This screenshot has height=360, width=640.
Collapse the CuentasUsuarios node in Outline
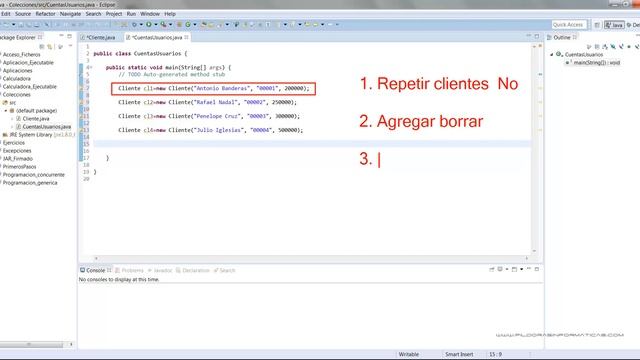[x=552, y=54]
